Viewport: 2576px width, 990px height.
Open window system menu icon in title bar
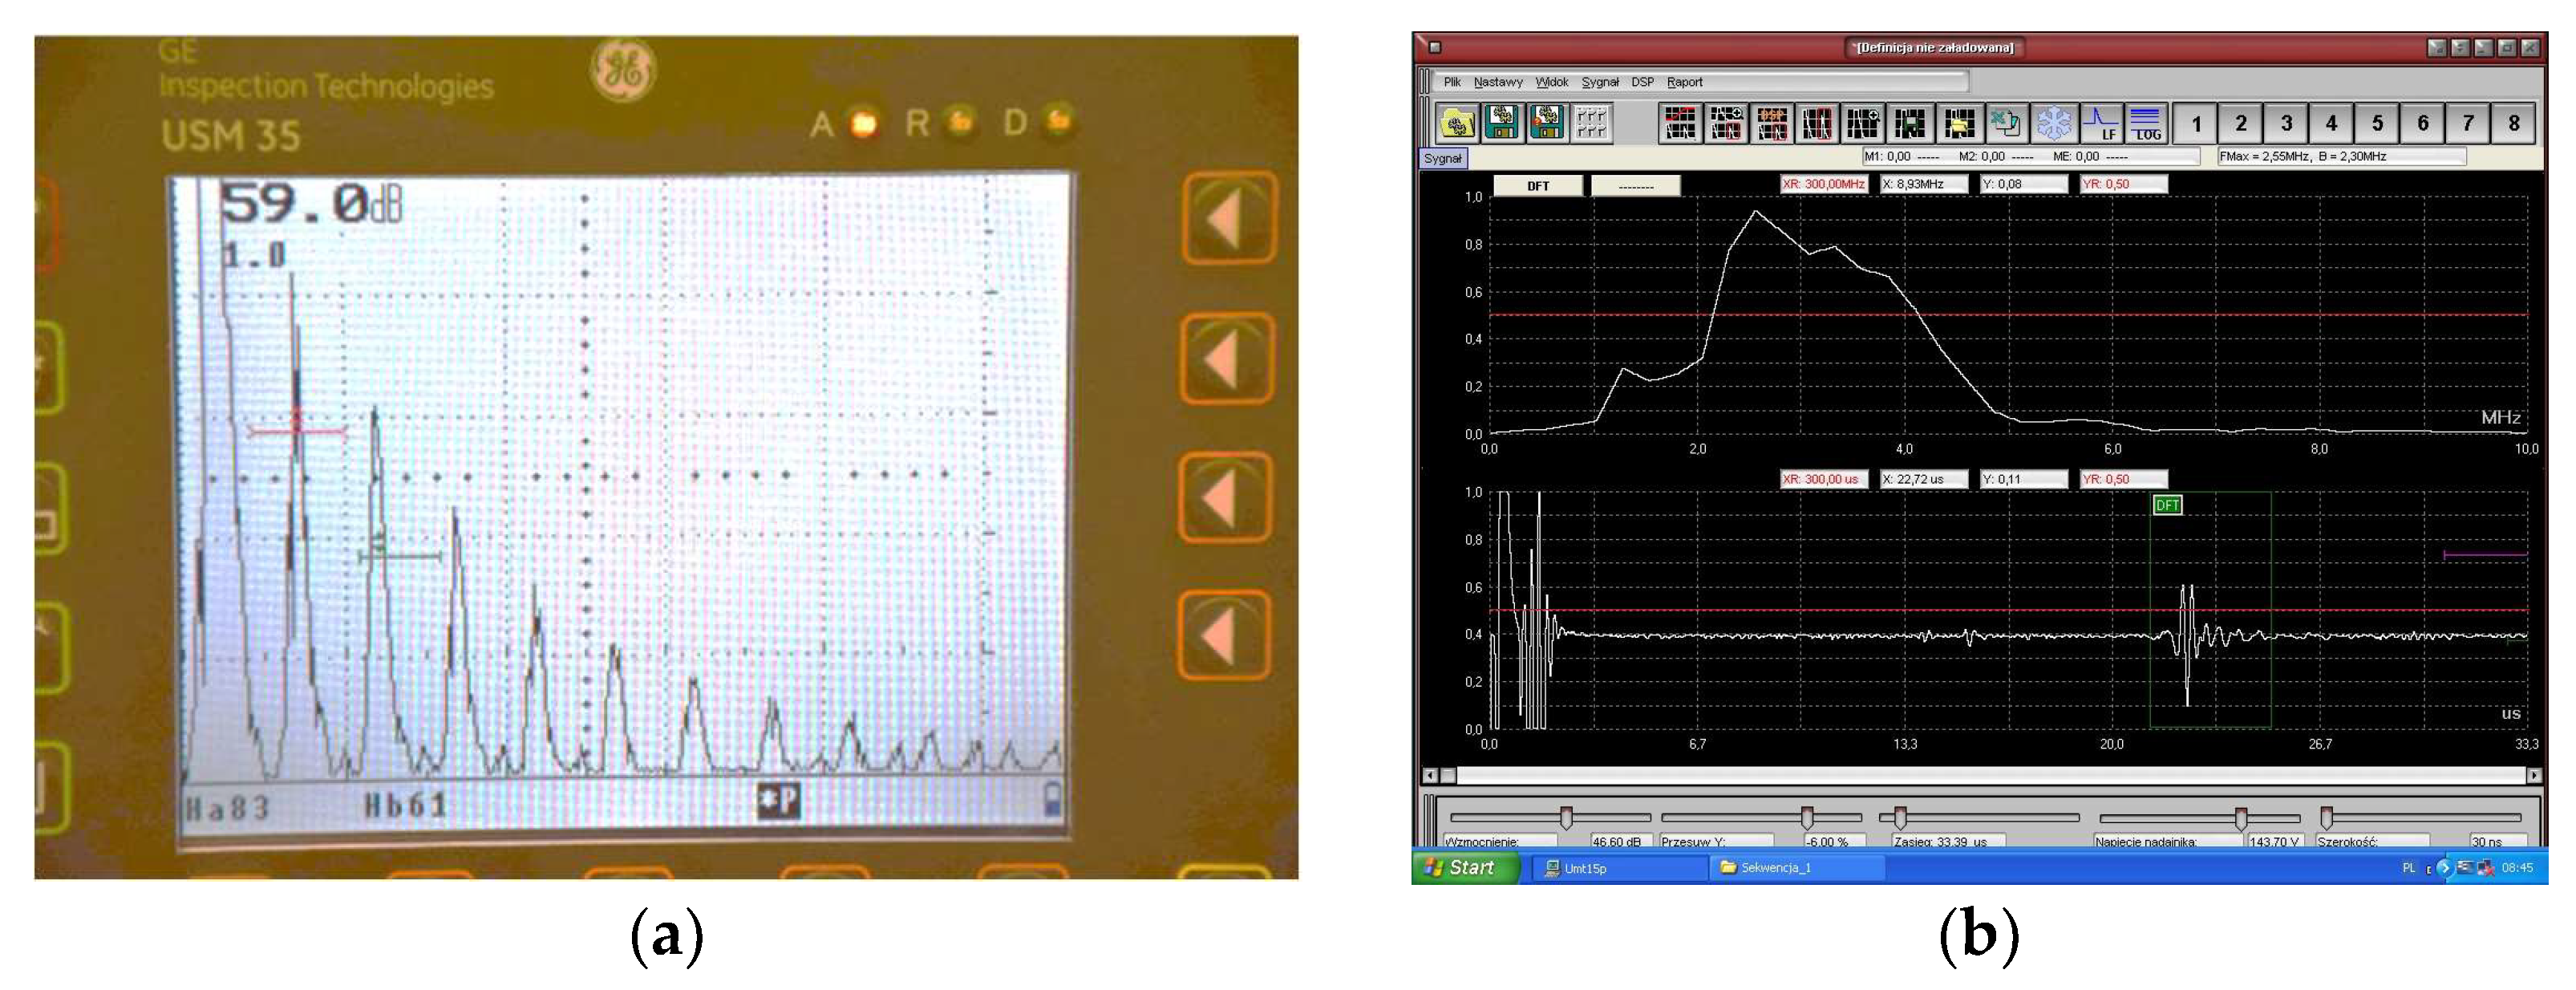pos(1435,47)
